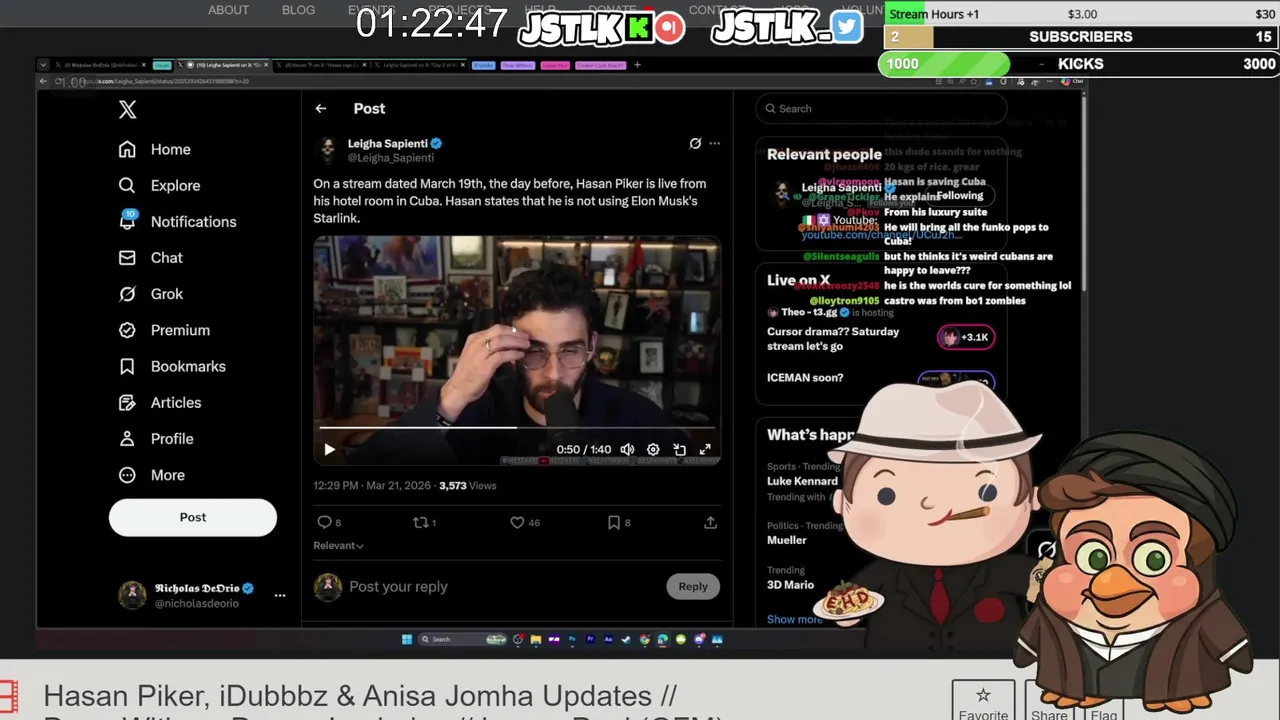Open Explore in the X sidebar
This screenshot has width=1280, height=720.
[x=160, y=185]
